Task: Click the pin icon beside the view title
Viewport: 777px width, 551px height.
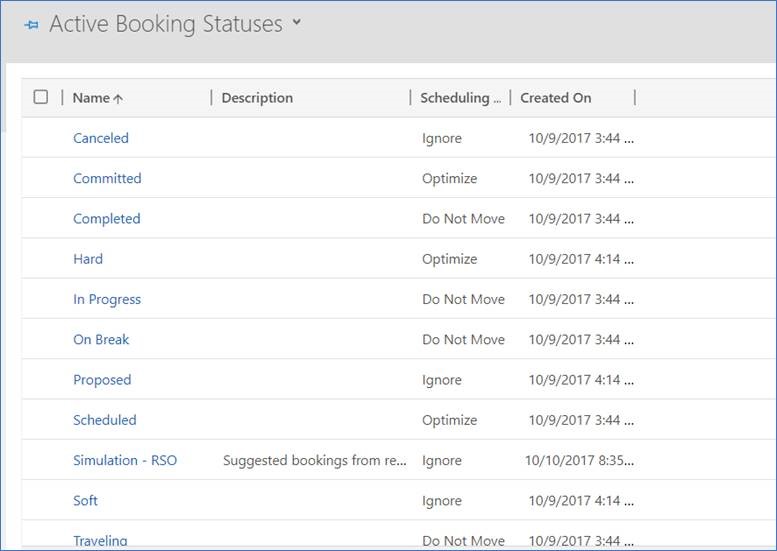Action: coord(32,26)
